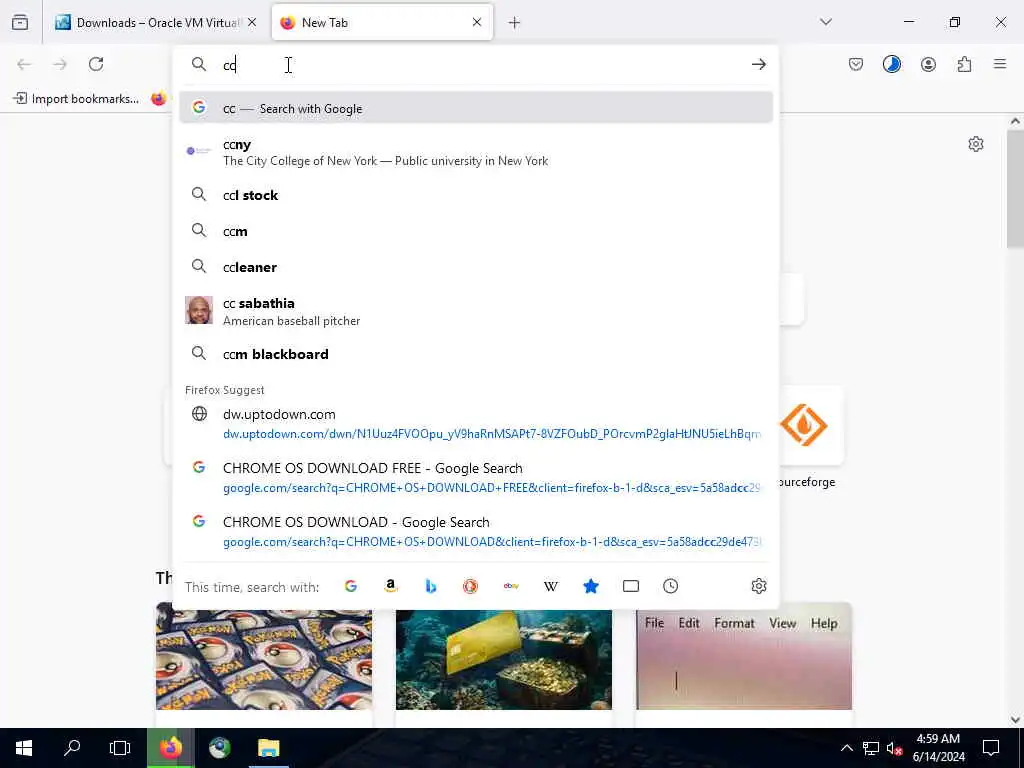Open the blue circular toolbar extension icon
This screenshot has width=1024, height=768.
[892, 64]
